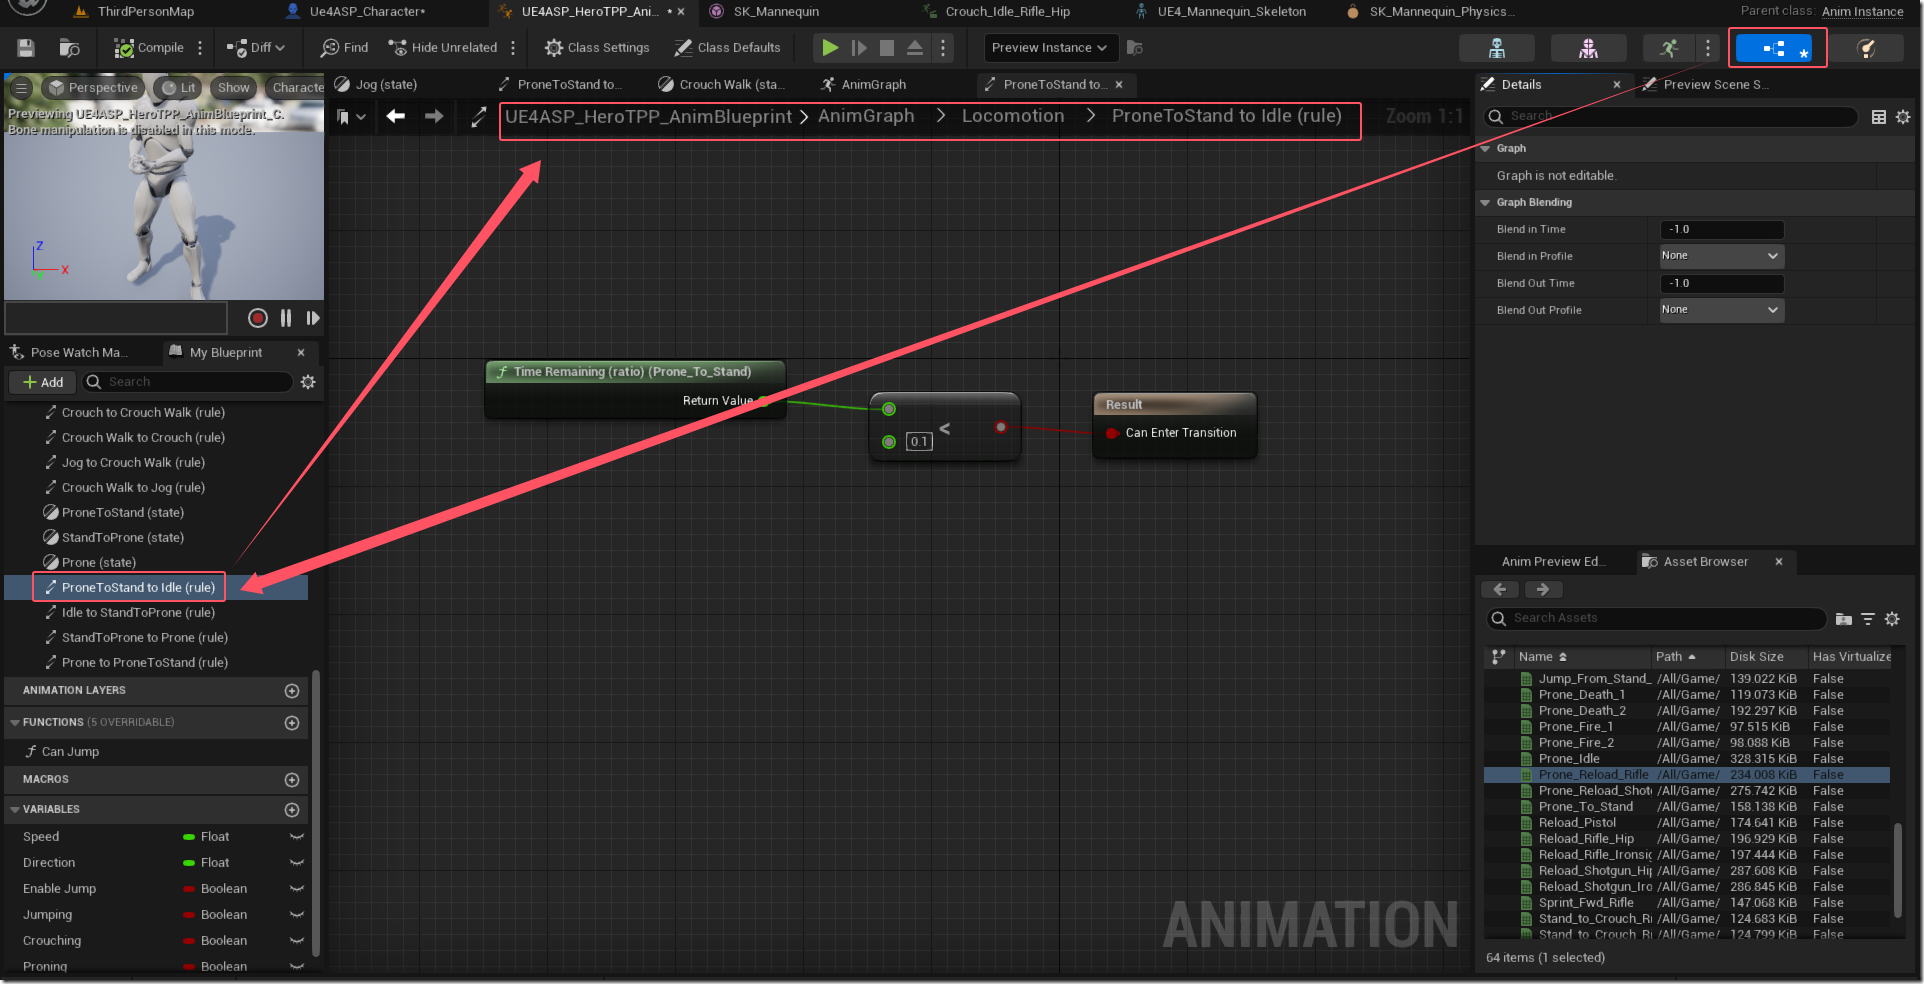Add a new macro with plus icon
Image resolution: width=1924 pixels, height=984 pixels.
[292, 780]
